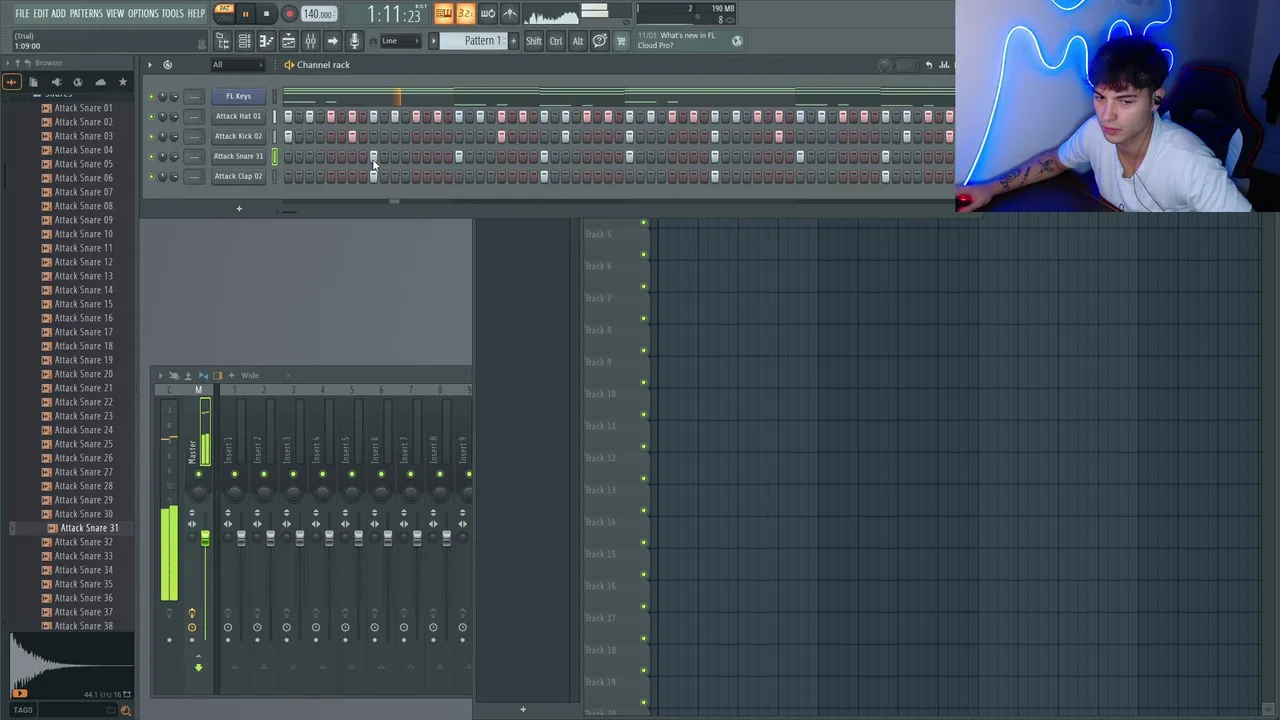Screen dimensions: 1280x720
Task: Toggle the 3-2 countdown before recording icon
Action: click(465, 14)
